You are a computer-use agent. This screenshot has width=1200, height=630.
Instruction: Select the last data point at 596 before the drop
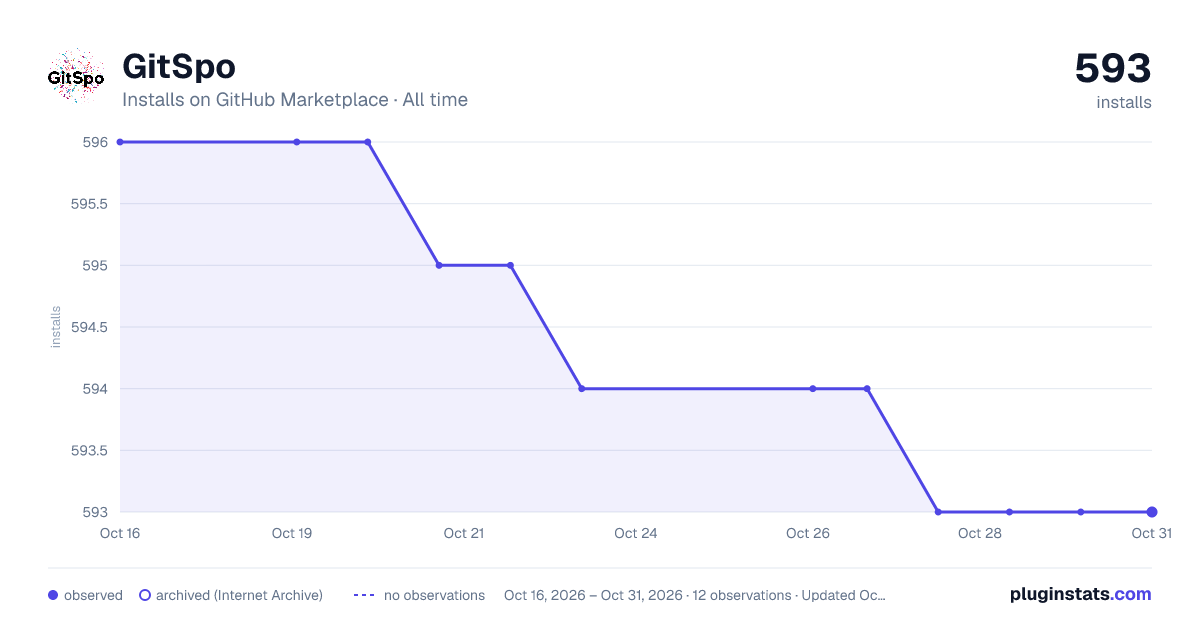(368, 142)
